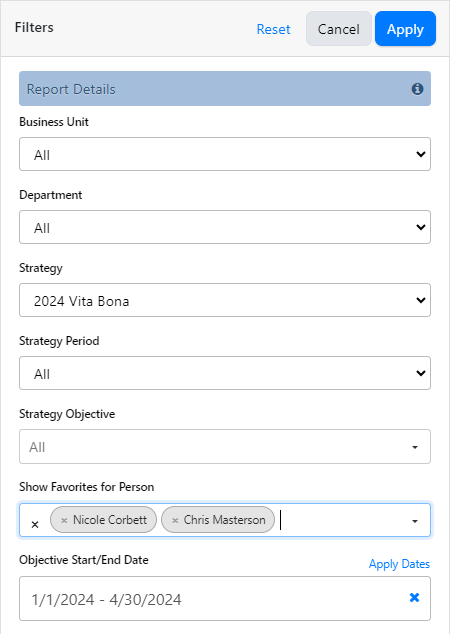This screenshot has height=634, width=450.
Task: Click the Report Details info icon
Action: [x=417, y=89]
